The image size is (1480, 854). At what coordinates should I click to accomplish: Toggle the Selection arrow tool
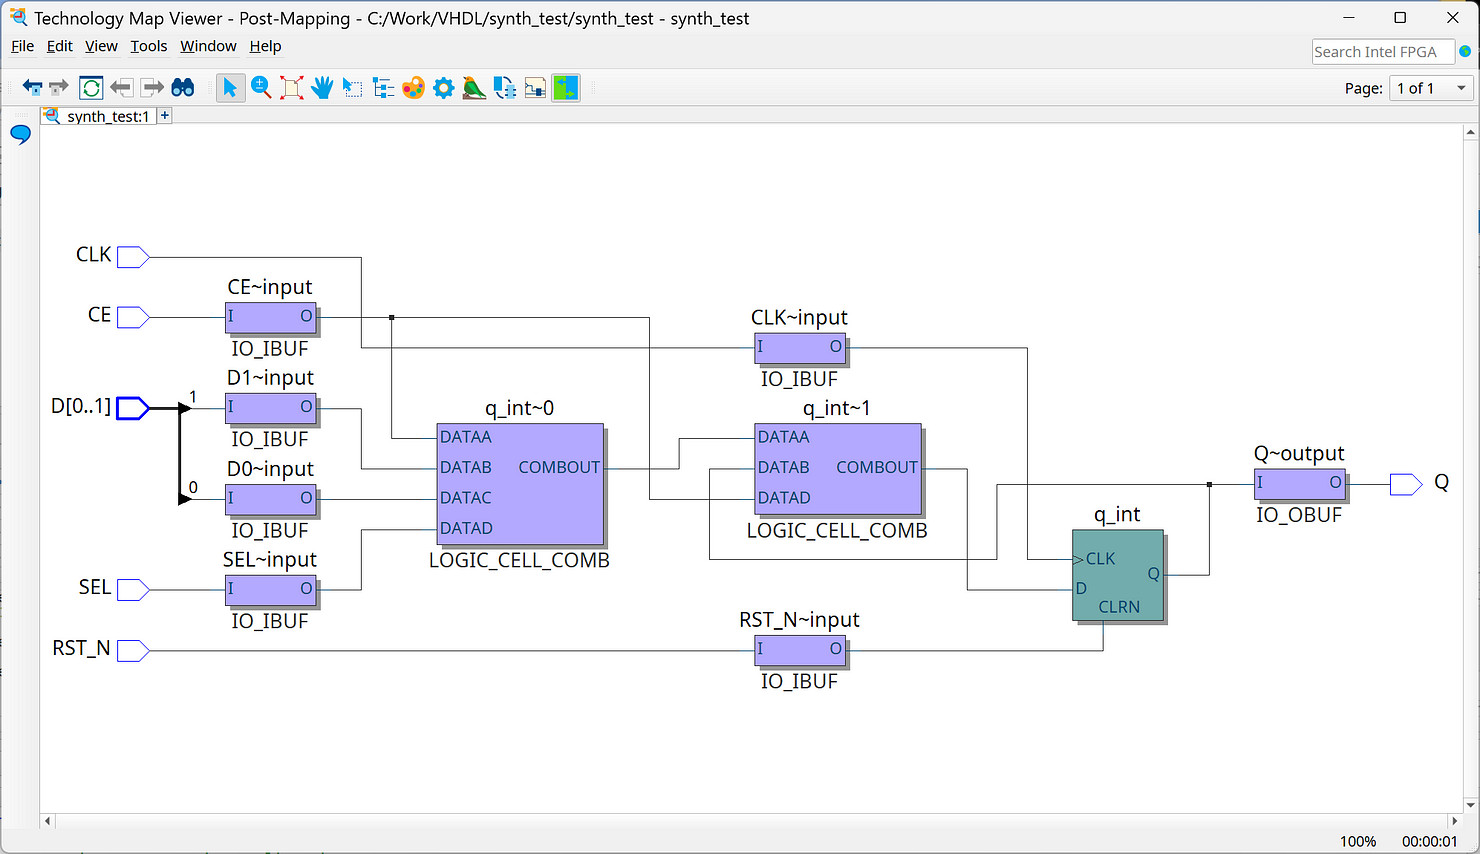[230, 88]
